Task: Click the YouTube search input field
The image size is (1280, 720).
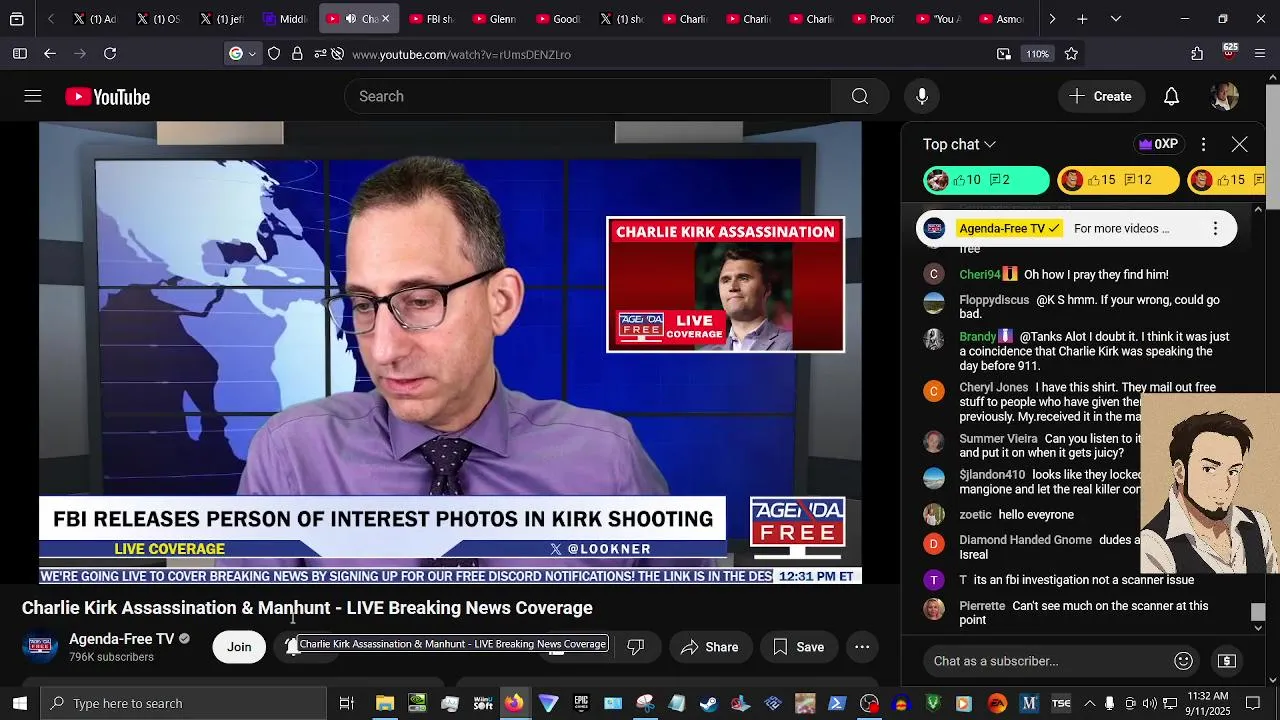Action: pos(588,96)
